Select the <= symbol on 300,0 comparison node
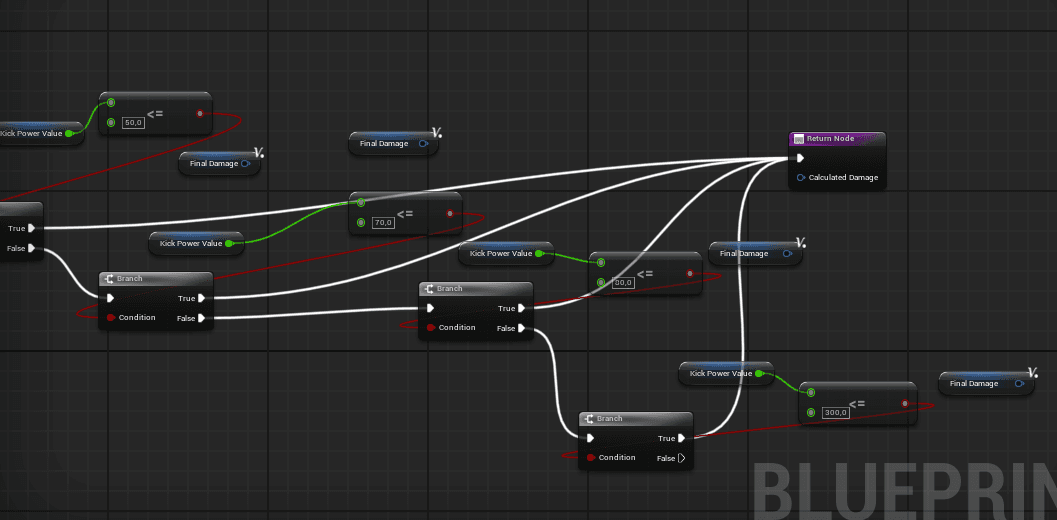 [857, 405]
